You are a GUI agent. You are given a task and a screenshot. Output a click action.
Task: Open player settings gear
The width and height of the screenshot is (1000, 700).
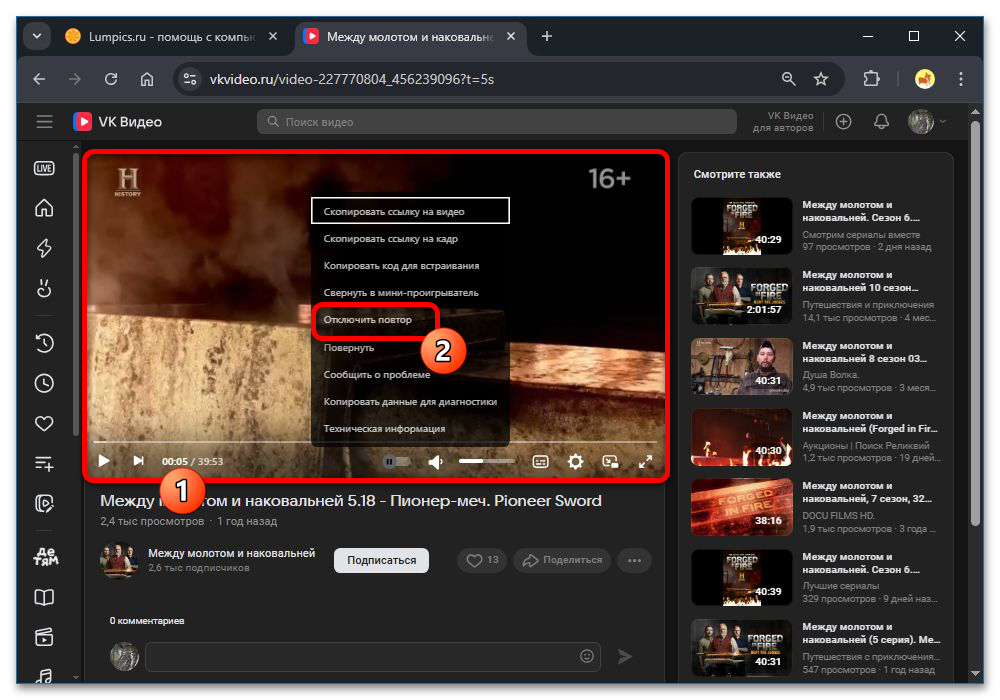(575, 462)
